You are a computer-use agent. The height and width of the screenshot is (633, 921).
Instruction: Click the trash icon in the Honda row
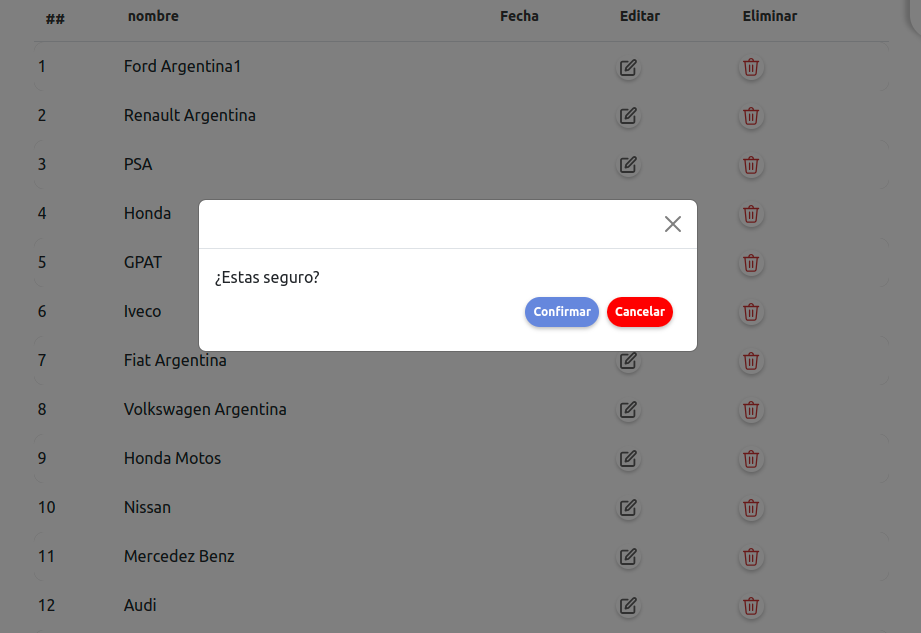(x=751, y=214)
